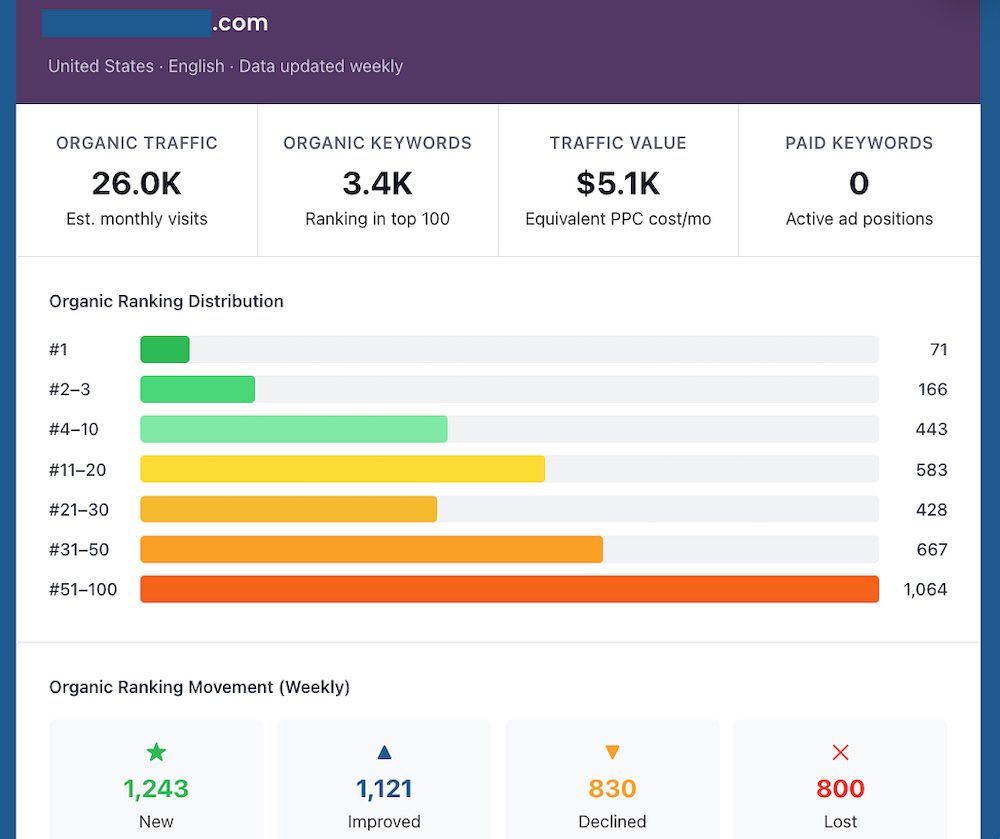
Task: Click the Organic Ranking Movement (Weekly) heading
Action: click(199, 687)
